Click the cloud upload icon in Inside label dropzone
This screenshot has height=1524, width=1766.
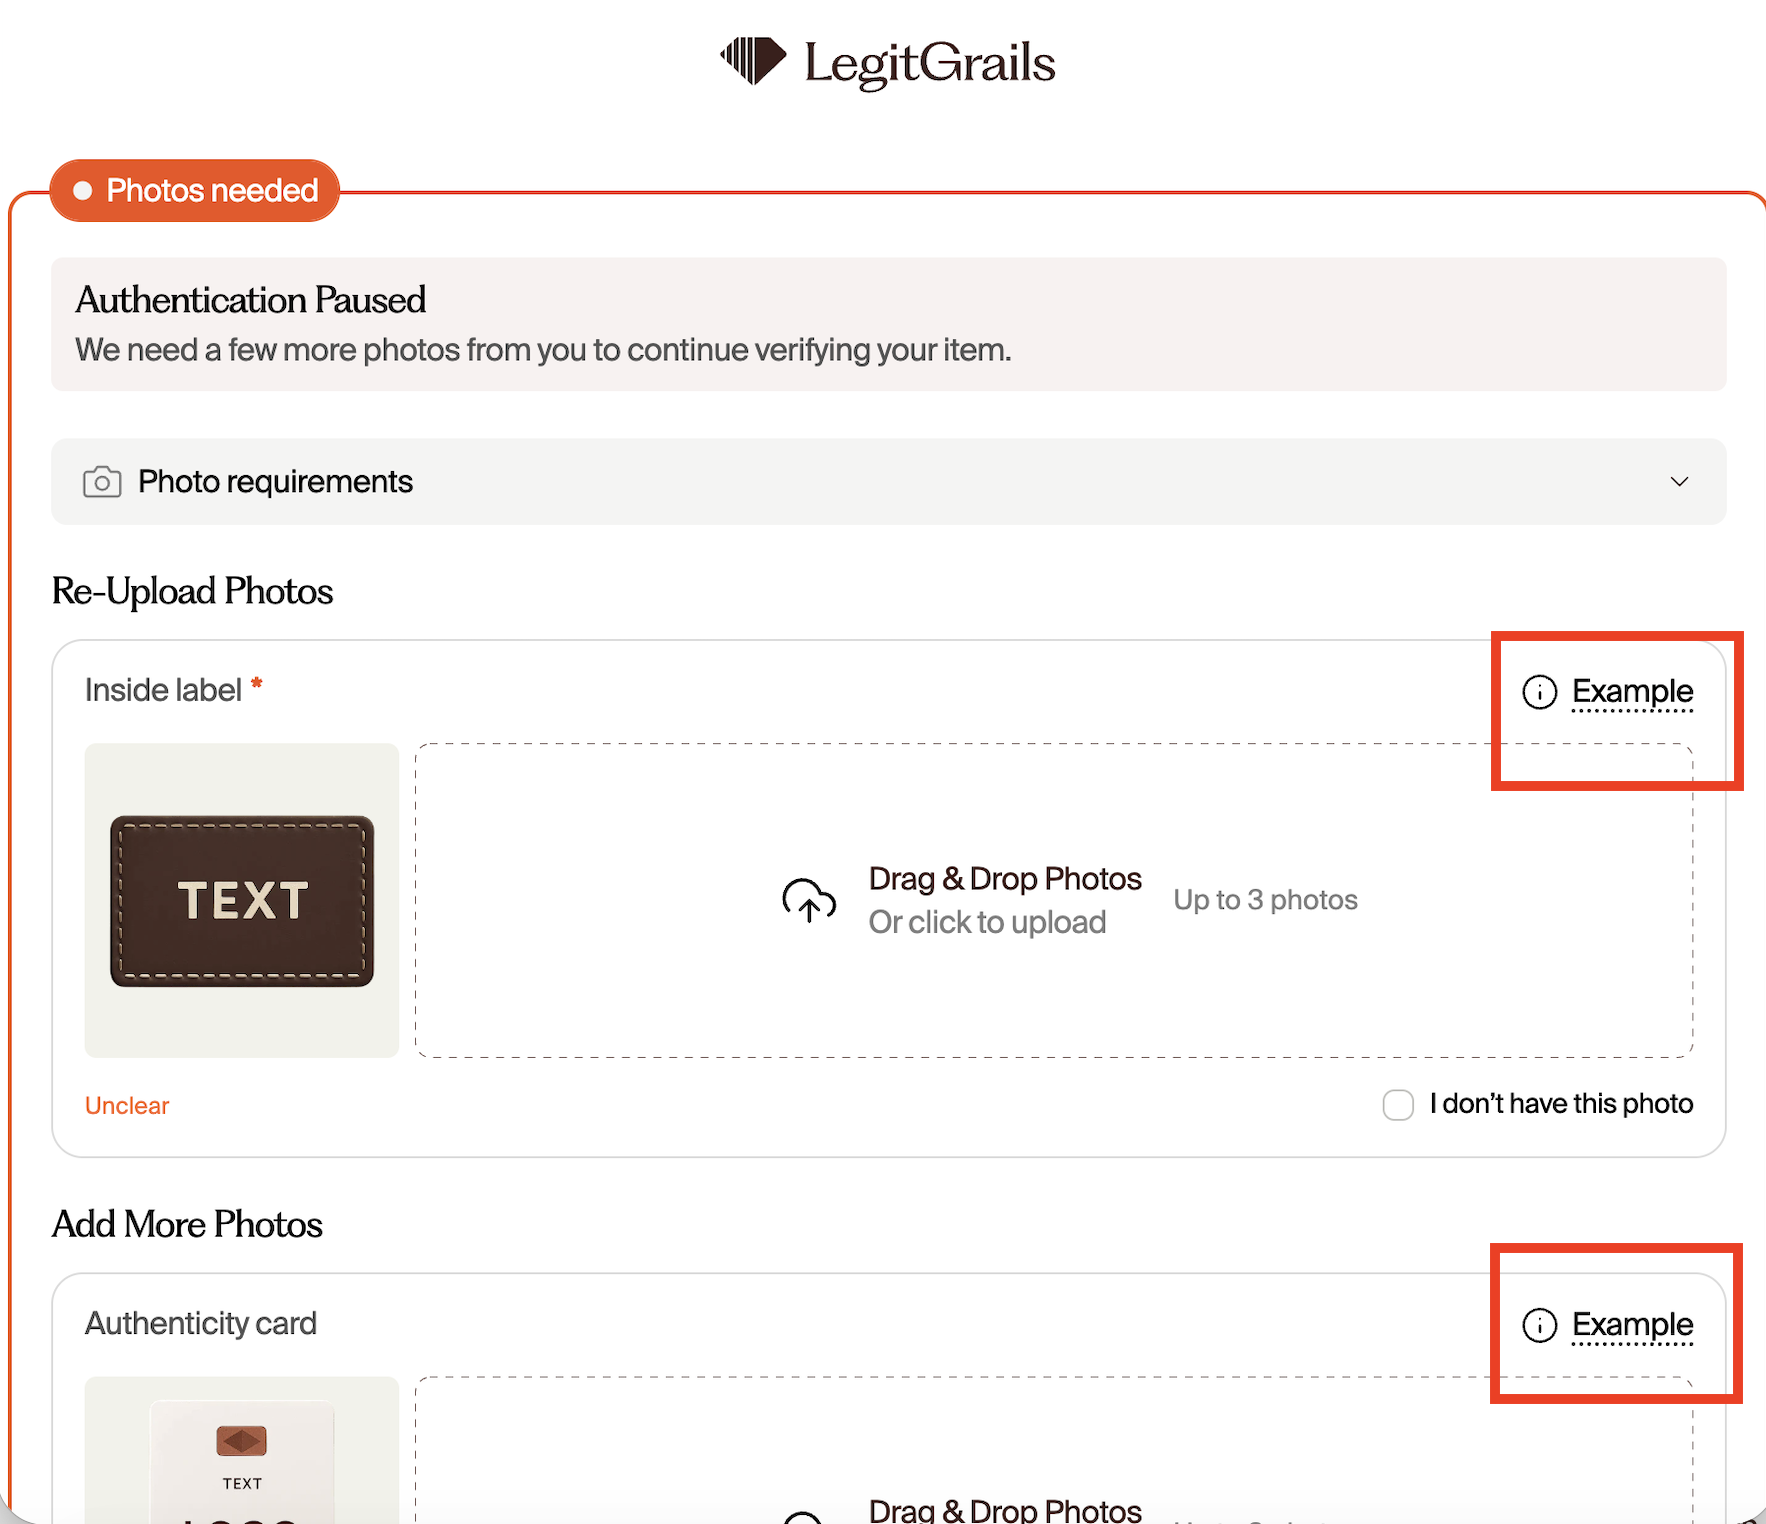point(809,900)
